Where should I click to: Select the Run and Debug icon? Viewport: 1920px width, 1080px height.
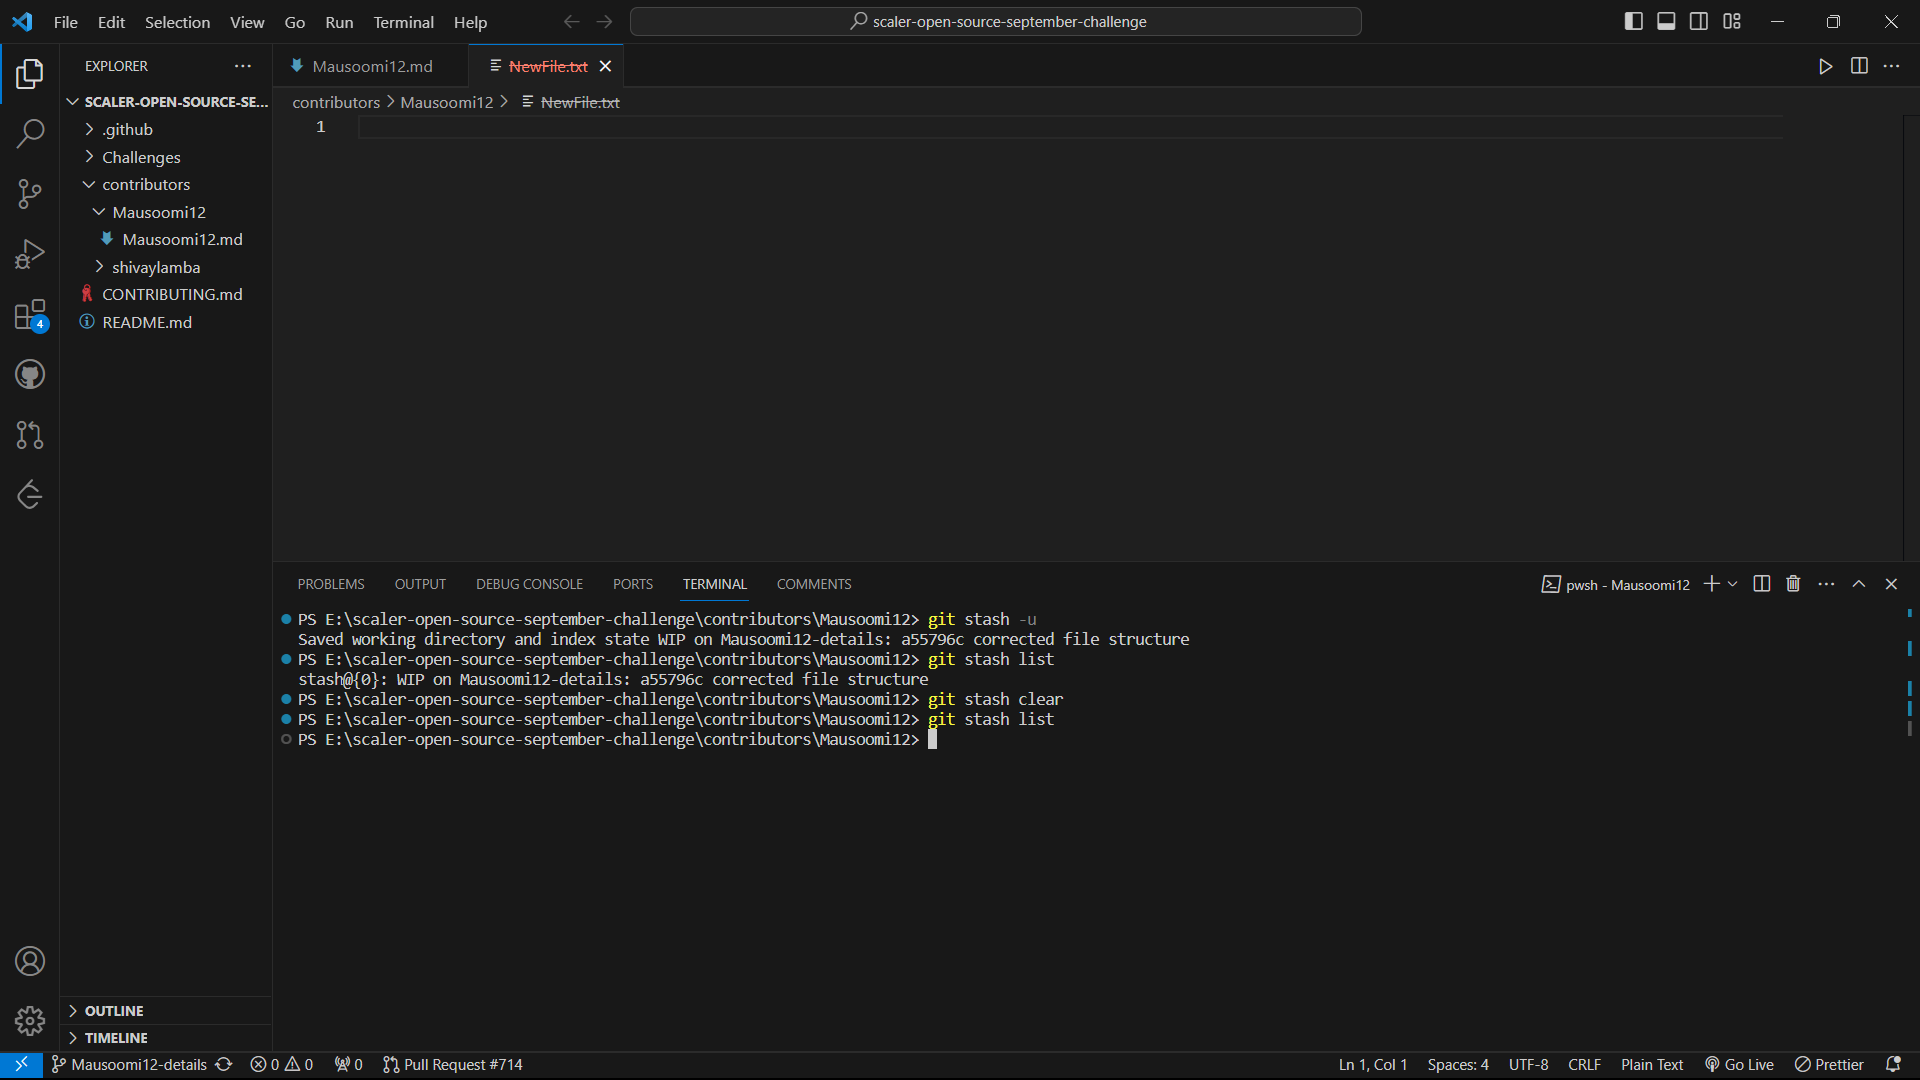pos(30,254)
